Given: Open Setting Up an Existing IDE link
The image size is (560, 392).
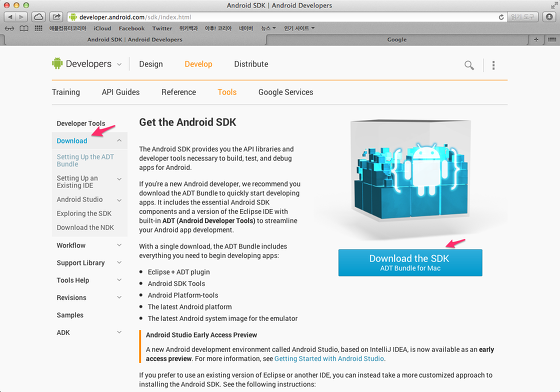Looking at the screenshot, I should (77, 182).
